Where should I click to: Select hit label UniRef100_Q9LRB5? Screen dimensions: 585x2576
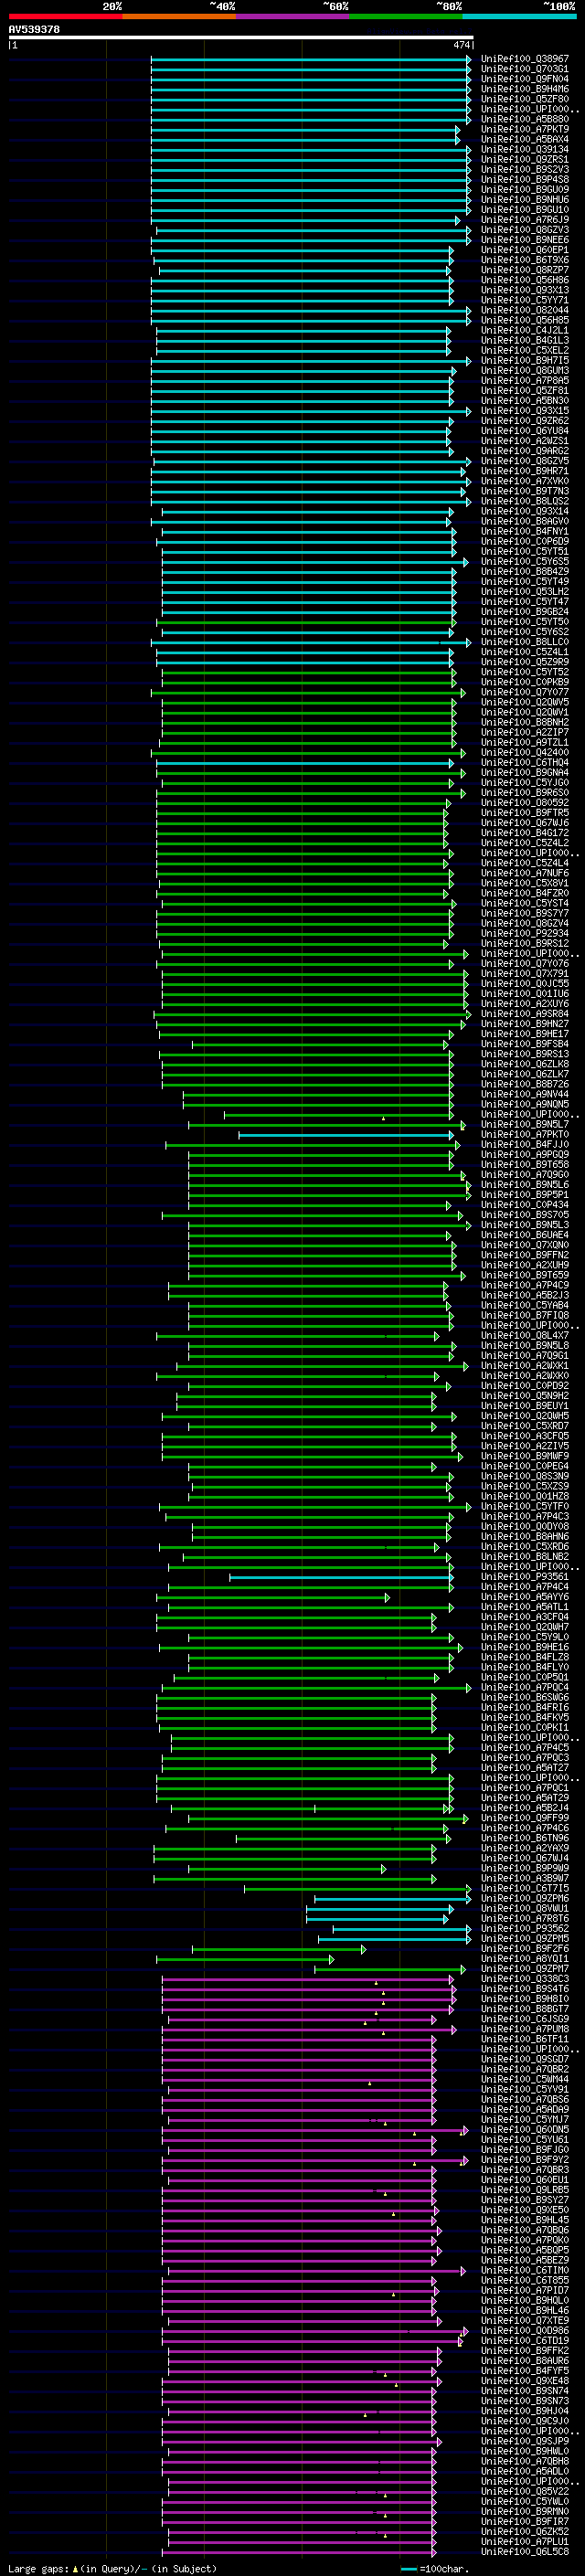click(x=525, y=2189)
